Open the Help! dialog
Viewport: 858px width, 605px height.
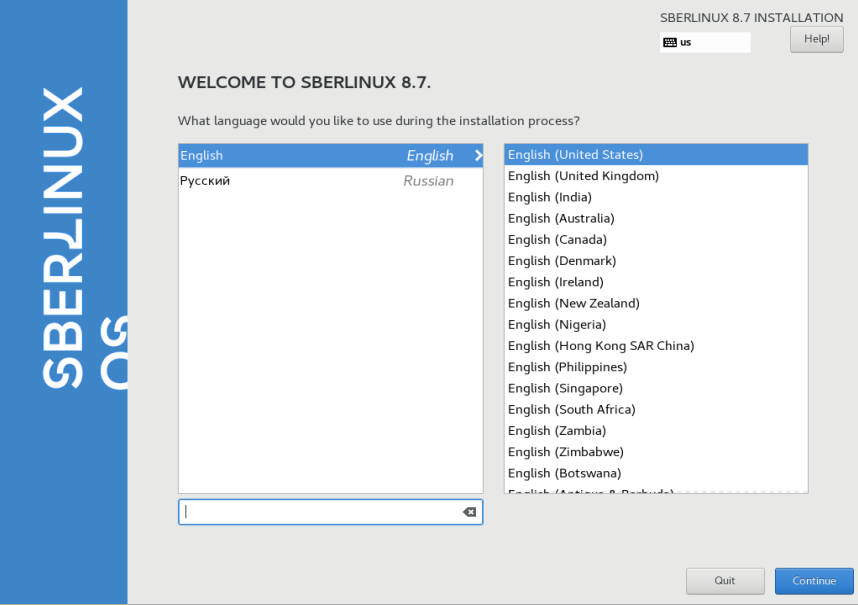coord(816,39)
